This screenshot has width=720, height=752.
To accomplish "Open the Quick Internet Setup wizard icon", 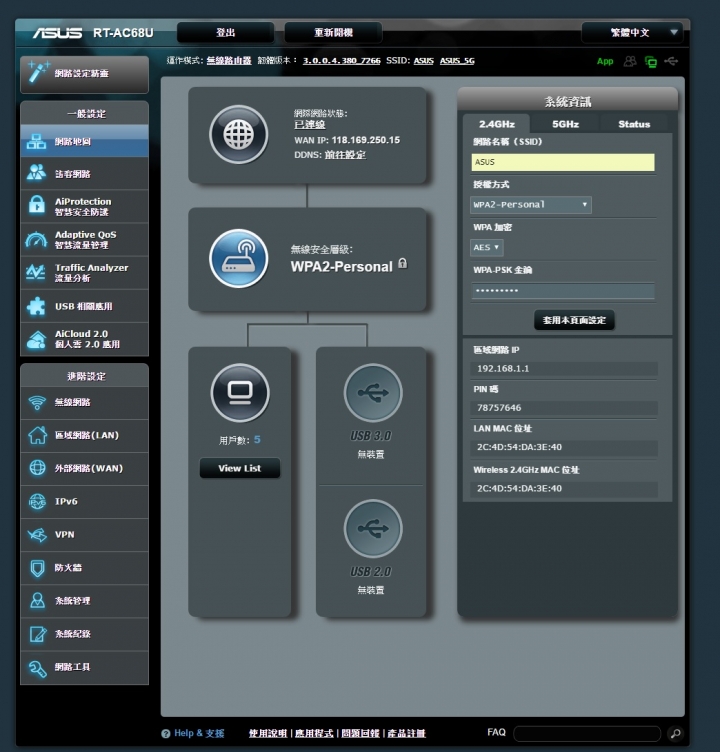I will click(38, 72).
